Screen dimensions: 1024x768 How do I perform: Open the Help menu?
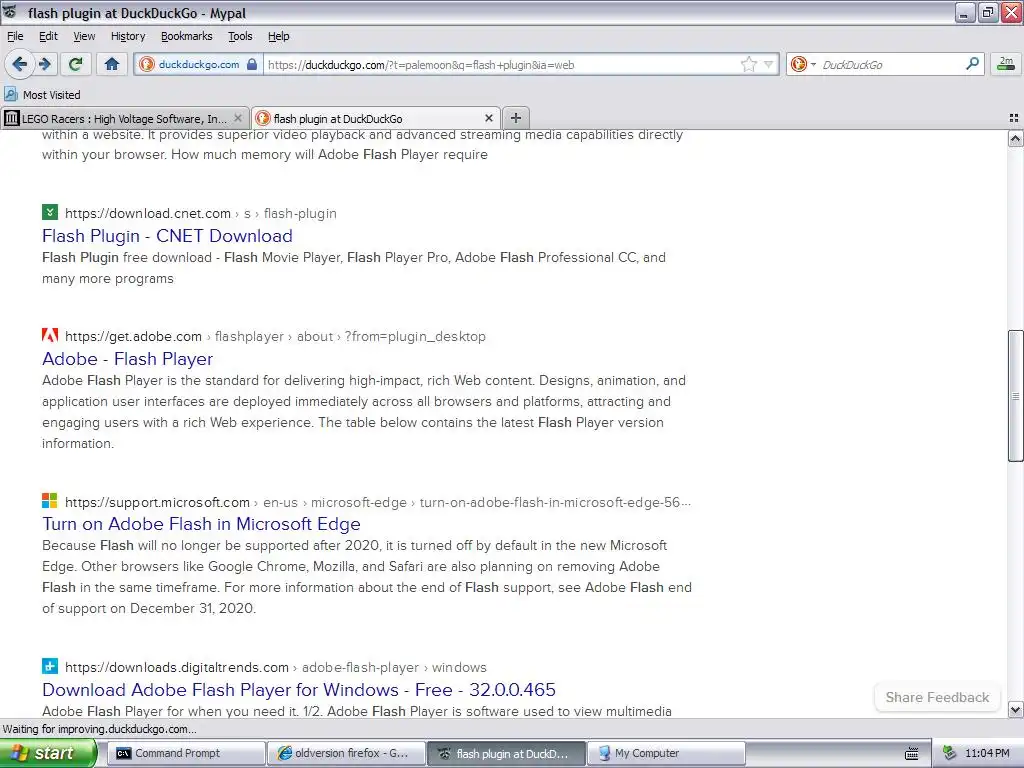(x=278, y=36)
